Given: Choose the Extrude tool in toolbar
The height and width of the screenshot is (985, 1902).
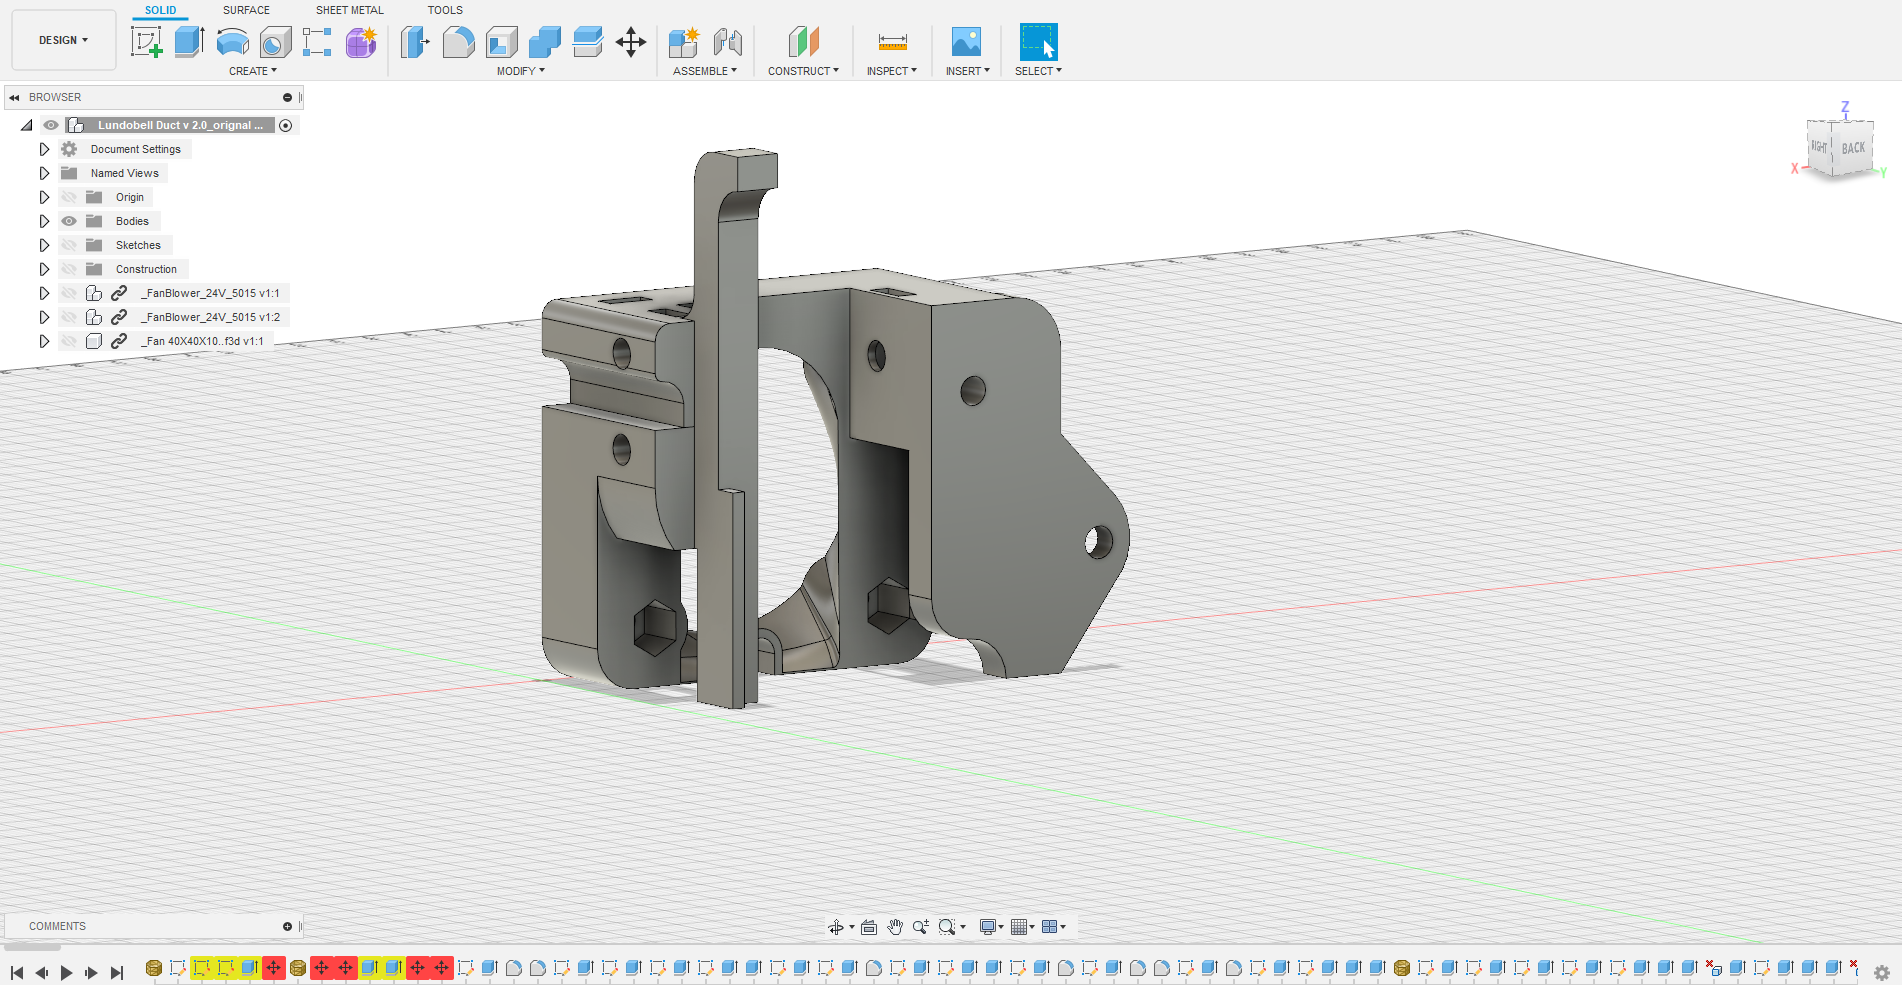Looking at the screenshot, I should point(189,42).
